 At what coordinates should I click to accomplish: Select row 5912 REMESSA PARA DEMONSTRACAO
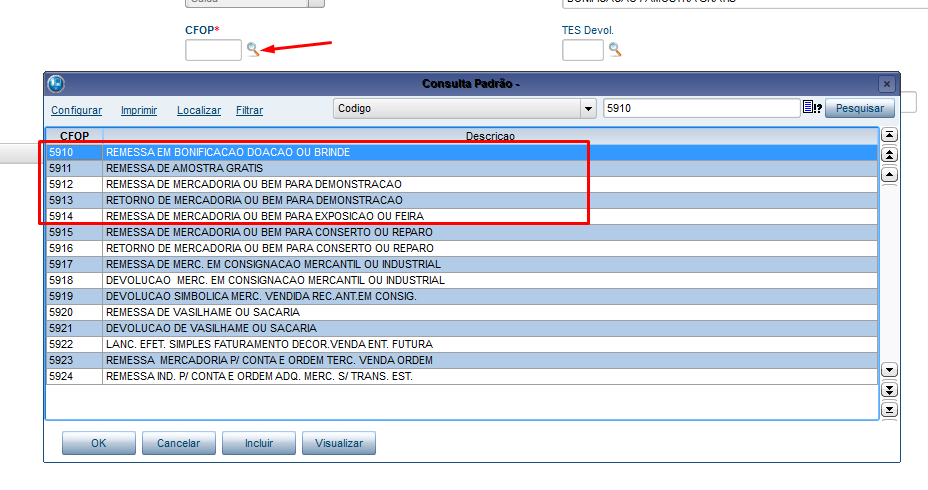point(462,184)
